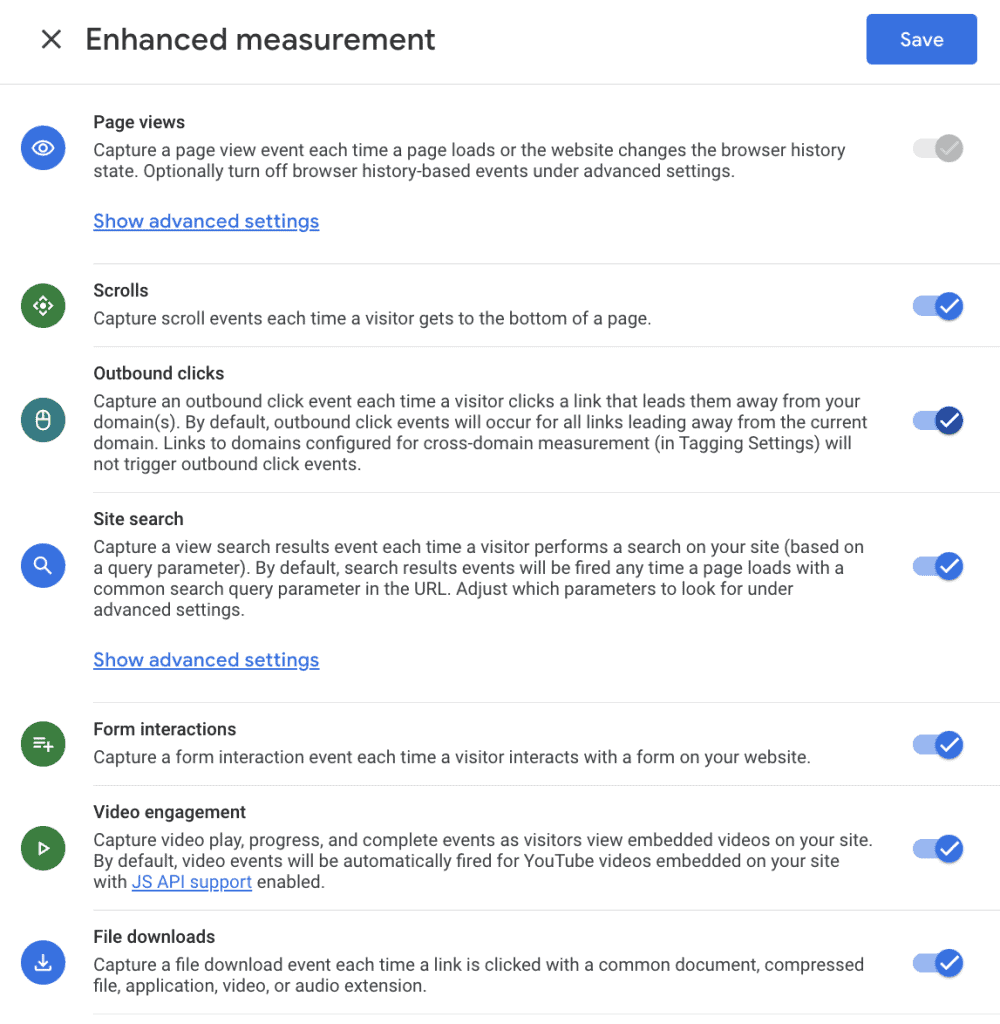Click the eye icon next to Page views
1000x1024 pixels.
click(43, 148)
